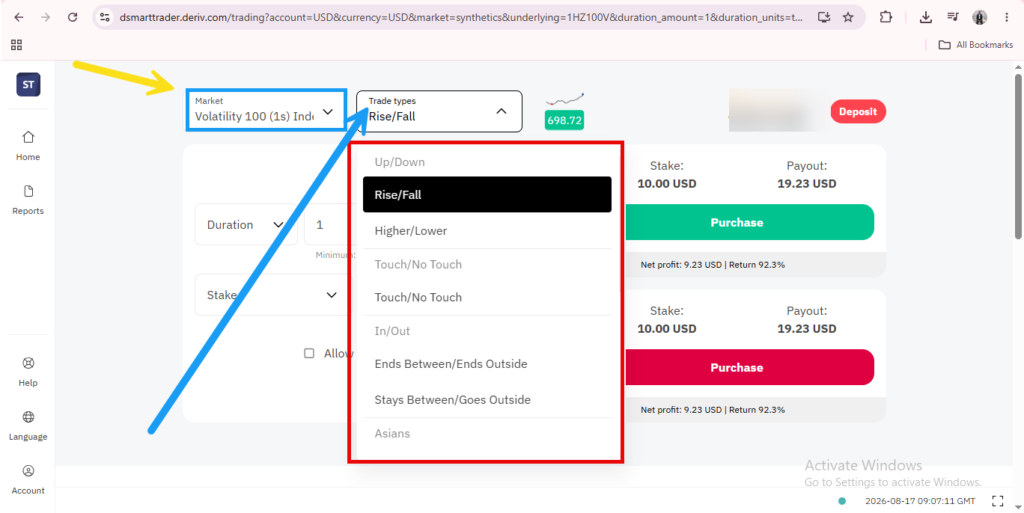Screen dimensions: 1024x513
Task: Click the Deposit button
Action: click(x=858, y=112)
